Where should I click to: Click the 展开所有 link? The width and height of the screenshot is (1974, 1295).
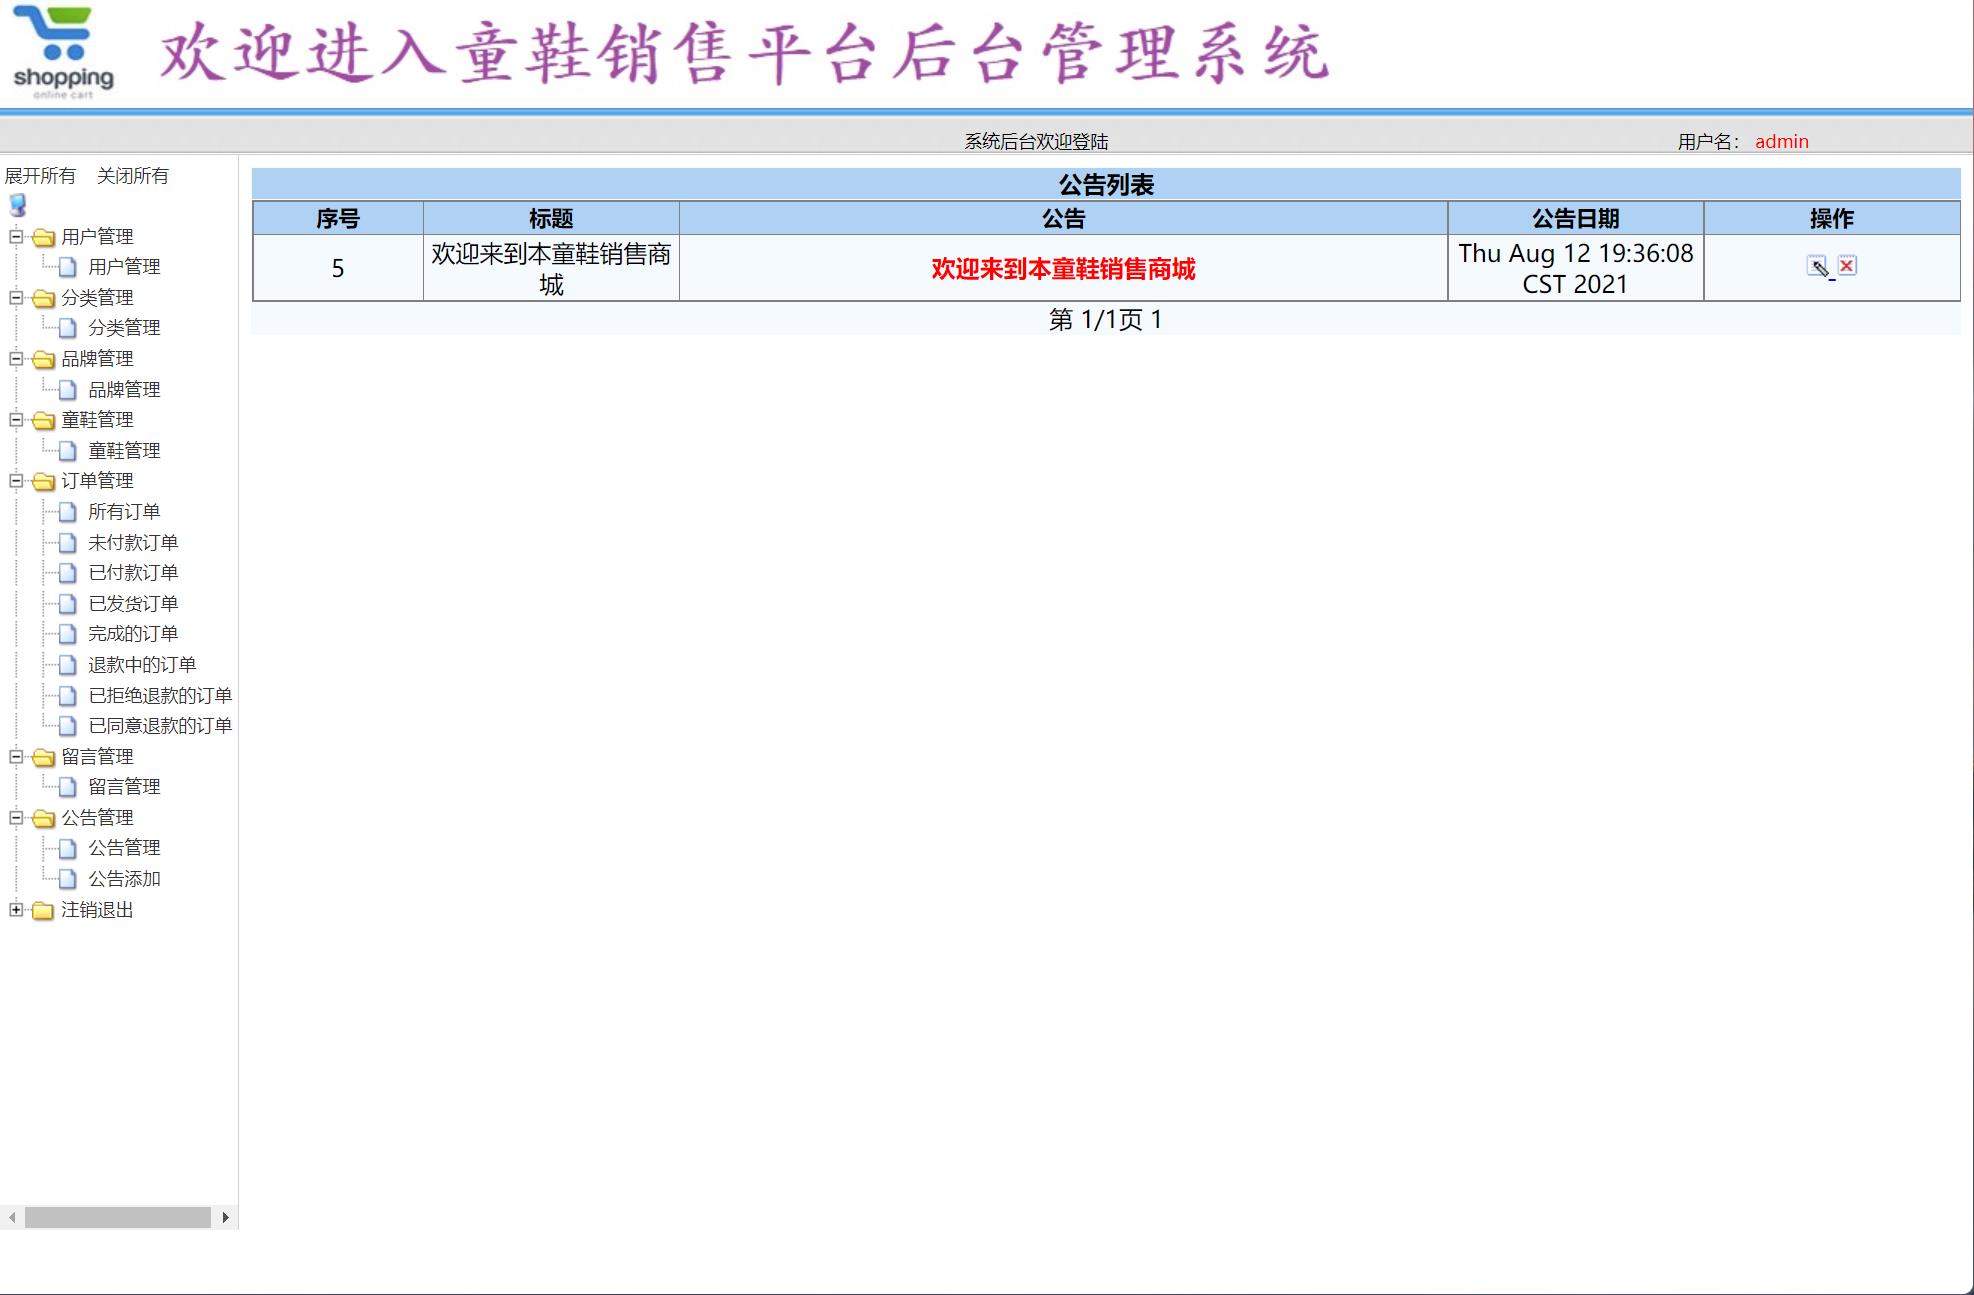[x=41, y=176]
